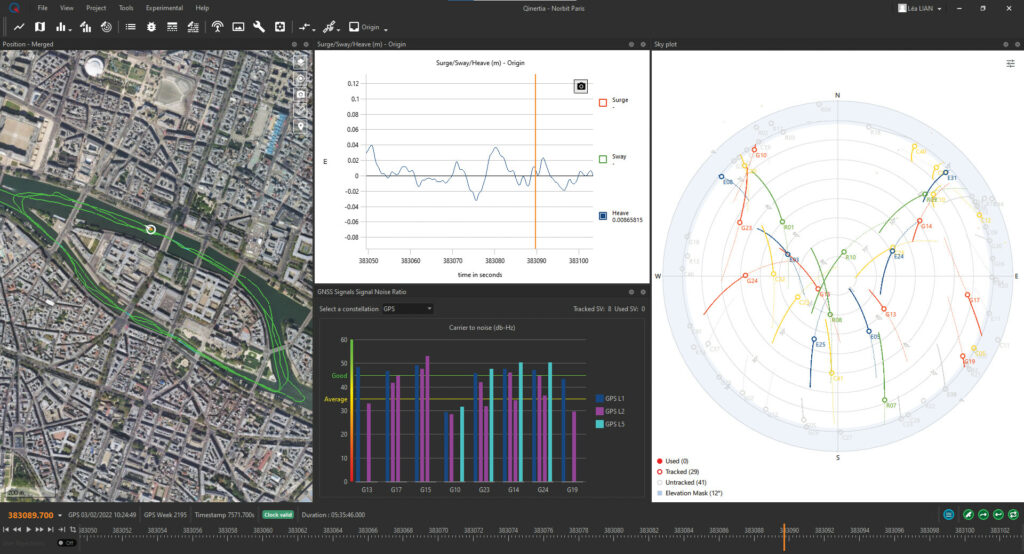Image resolution: width=1024 pixels, height=554 pixels.
Task: Click the Elevation Mask (12°) legend entry
Action: [689, 493]
